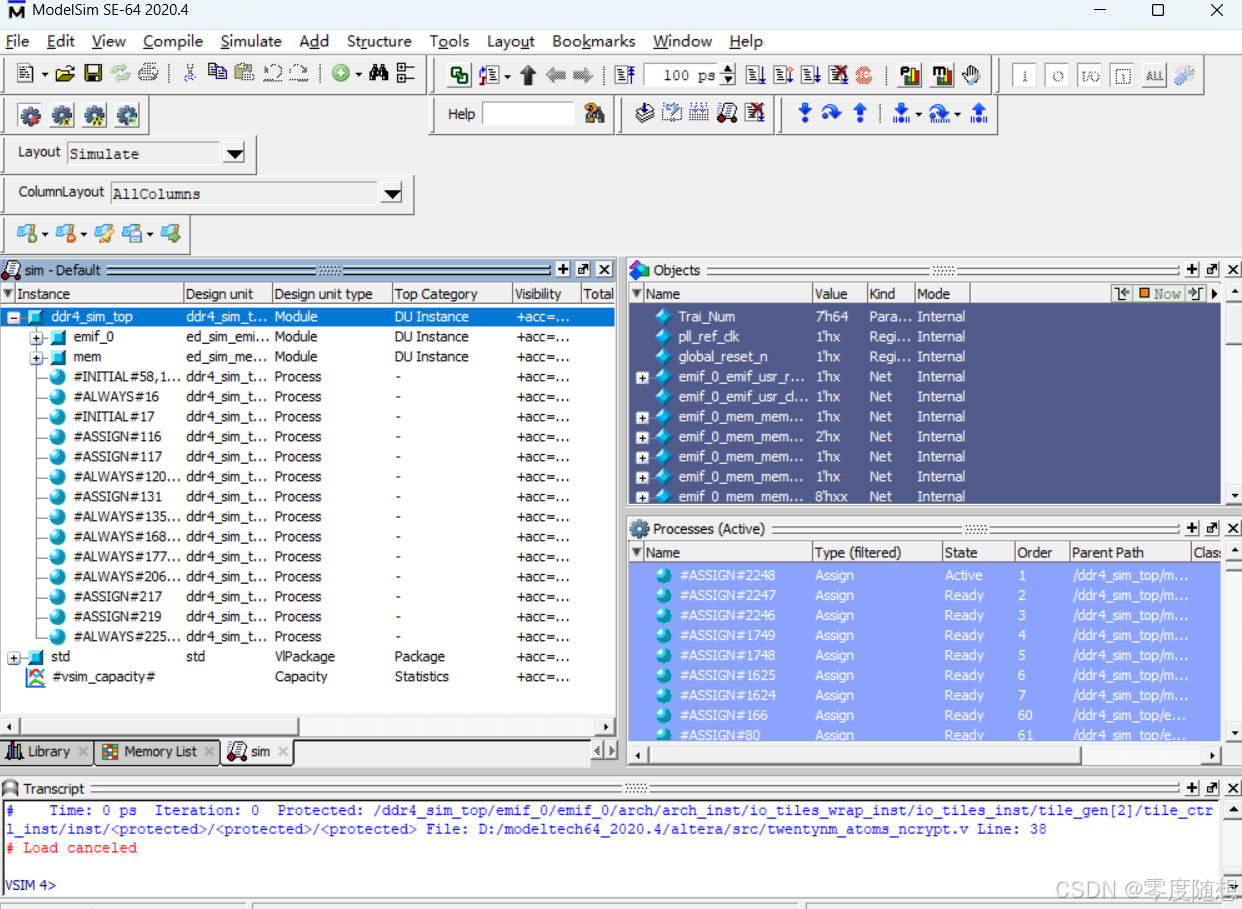
Task: Select the #vsim_capacity# row
Action: 308,677
